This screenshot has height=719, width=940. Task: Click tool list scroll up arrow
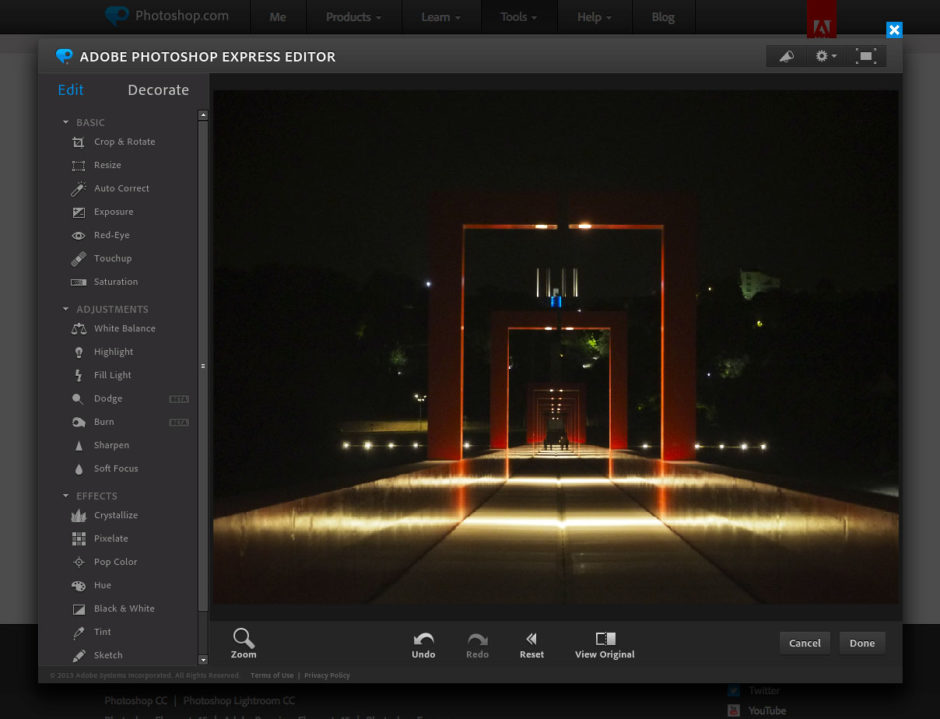click(203, 115)
